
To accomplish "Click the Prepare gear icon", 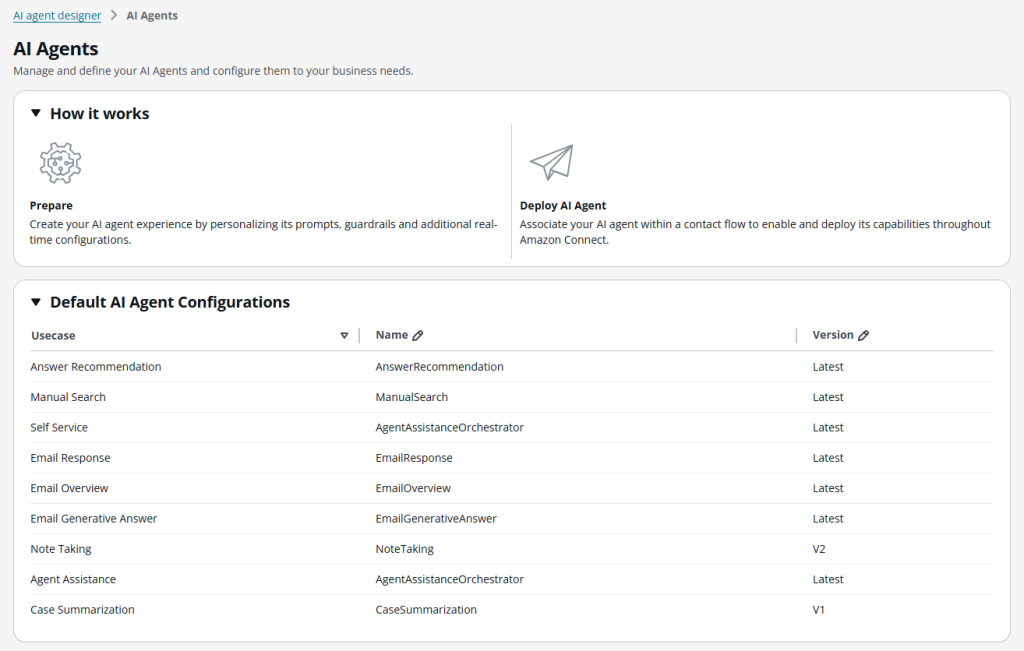I will [x=60, y=162].
